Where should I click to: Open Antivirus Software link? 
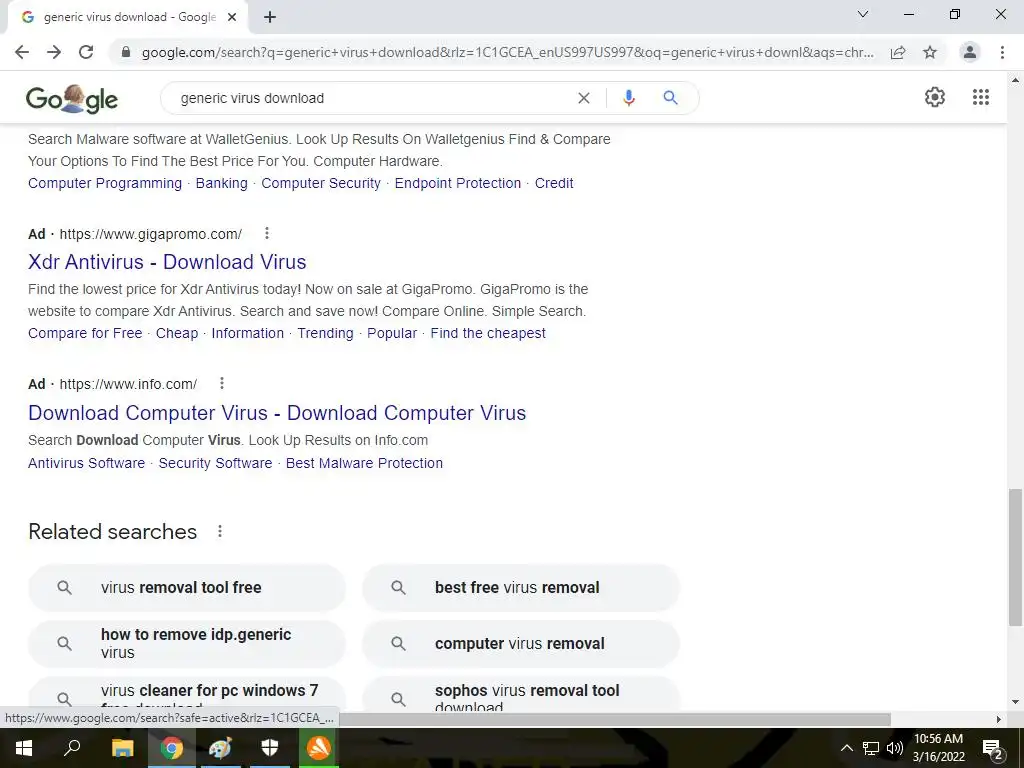[x=86, y=463]
